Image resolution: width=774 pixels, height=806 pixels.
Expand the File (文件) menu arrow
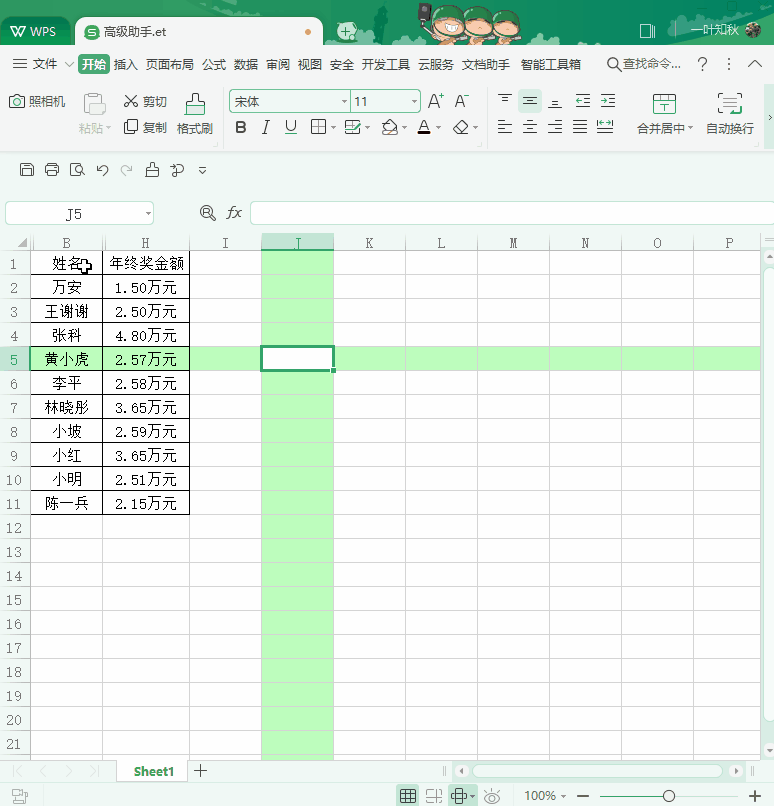69,64
